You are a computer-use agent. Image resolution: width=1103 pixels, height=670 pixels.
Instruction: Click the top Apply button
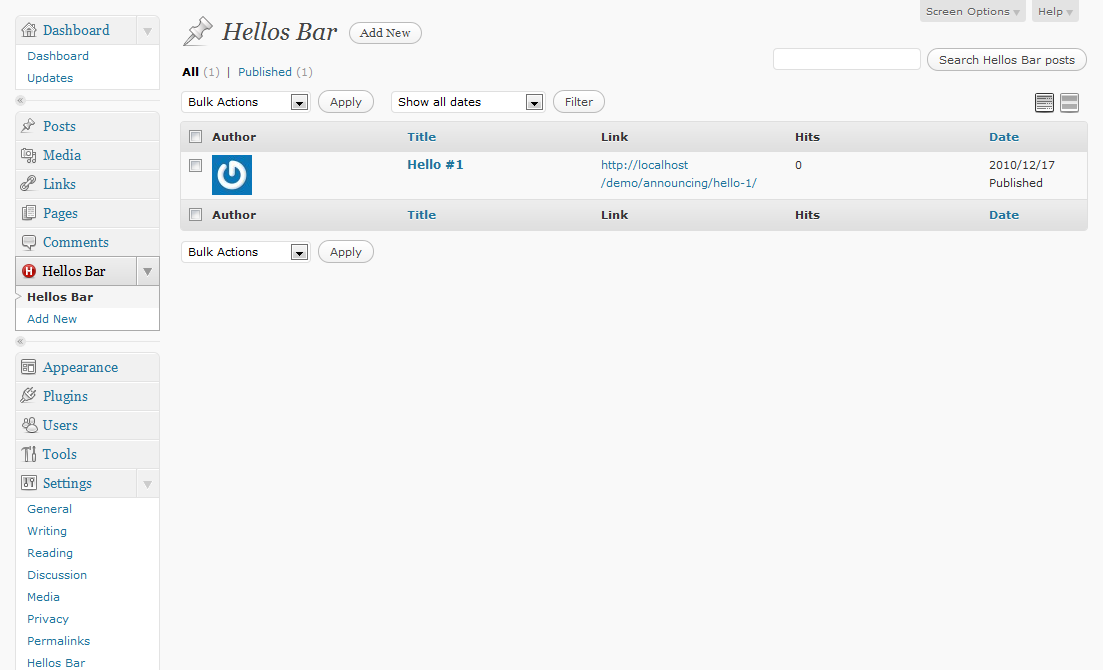pos(345,102)
